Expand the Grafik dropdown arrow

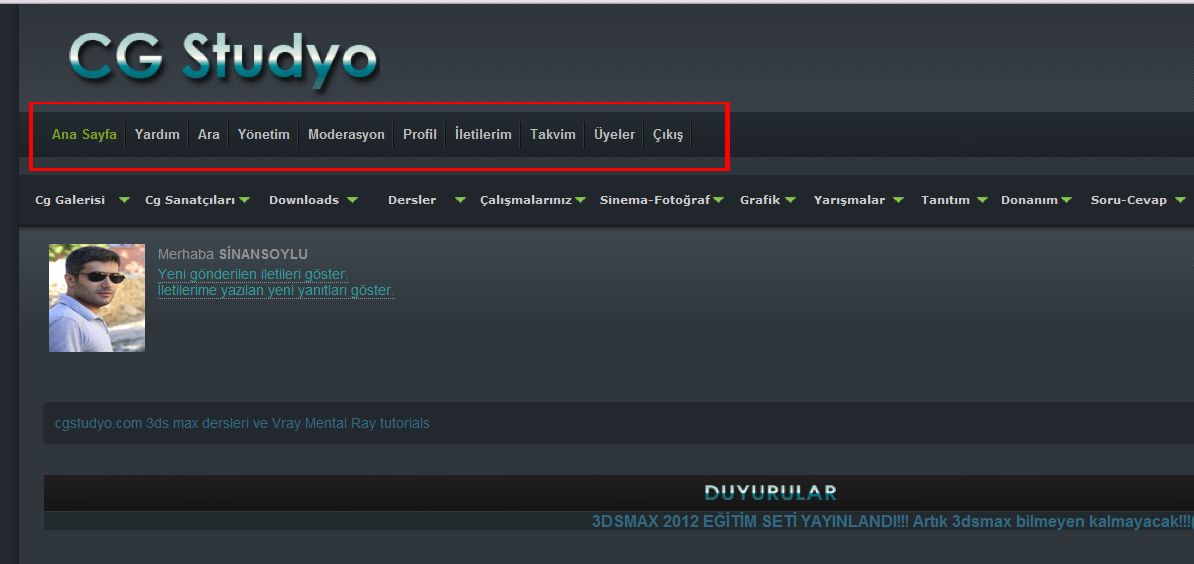click(x=790, y=200)
